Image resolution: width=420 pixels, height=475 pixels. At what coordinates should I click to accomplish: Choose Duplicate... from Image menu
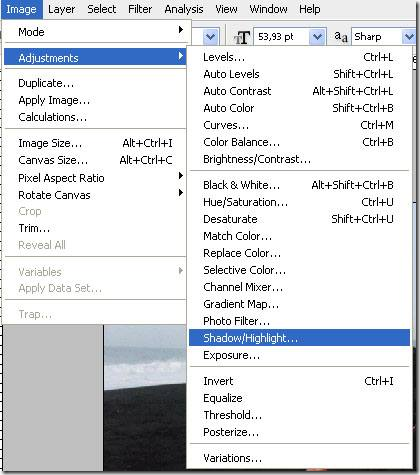(x=95, y=83)
